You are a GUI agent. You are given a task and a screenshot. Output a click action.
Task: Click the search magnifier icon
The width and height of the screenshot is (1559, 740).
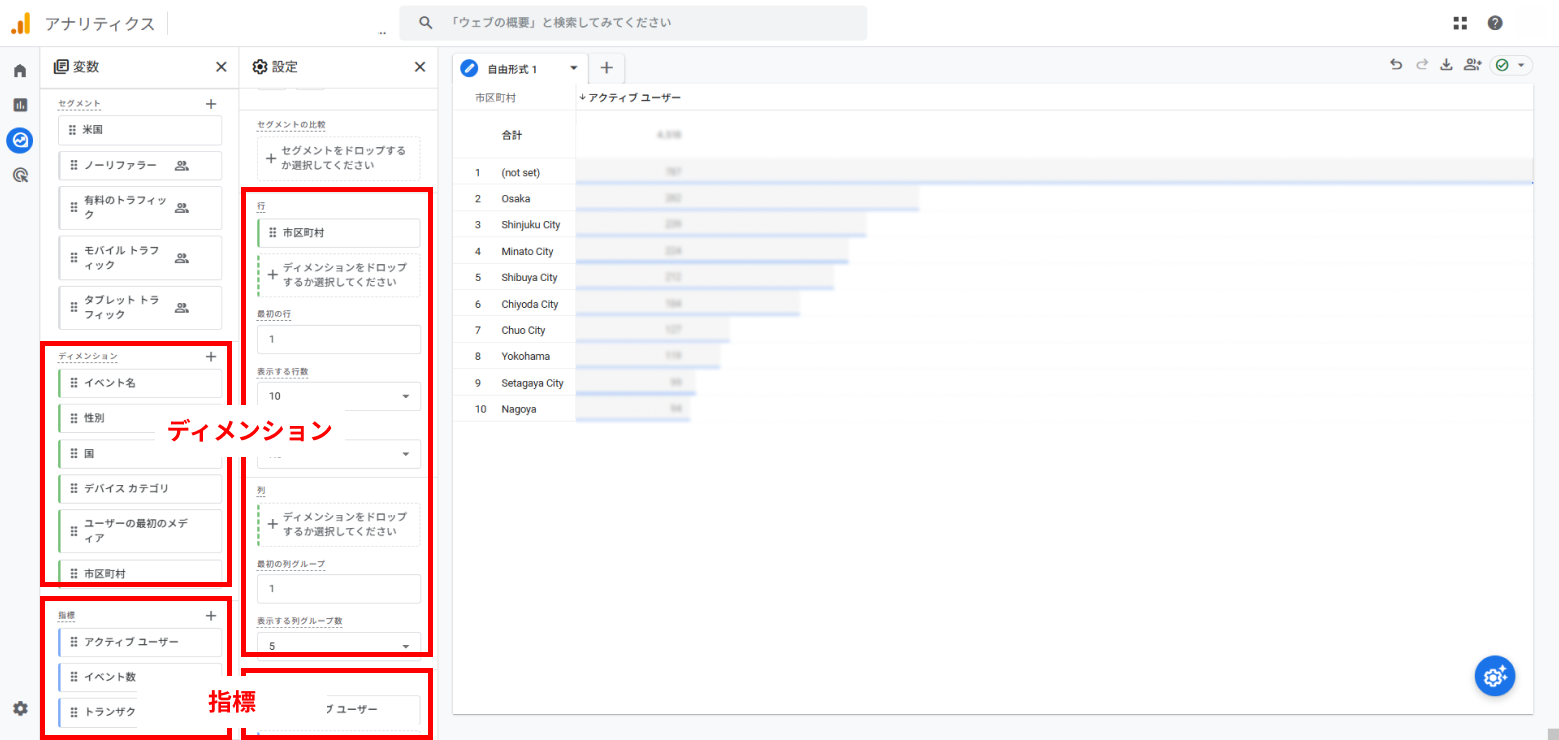click(426, 22)
